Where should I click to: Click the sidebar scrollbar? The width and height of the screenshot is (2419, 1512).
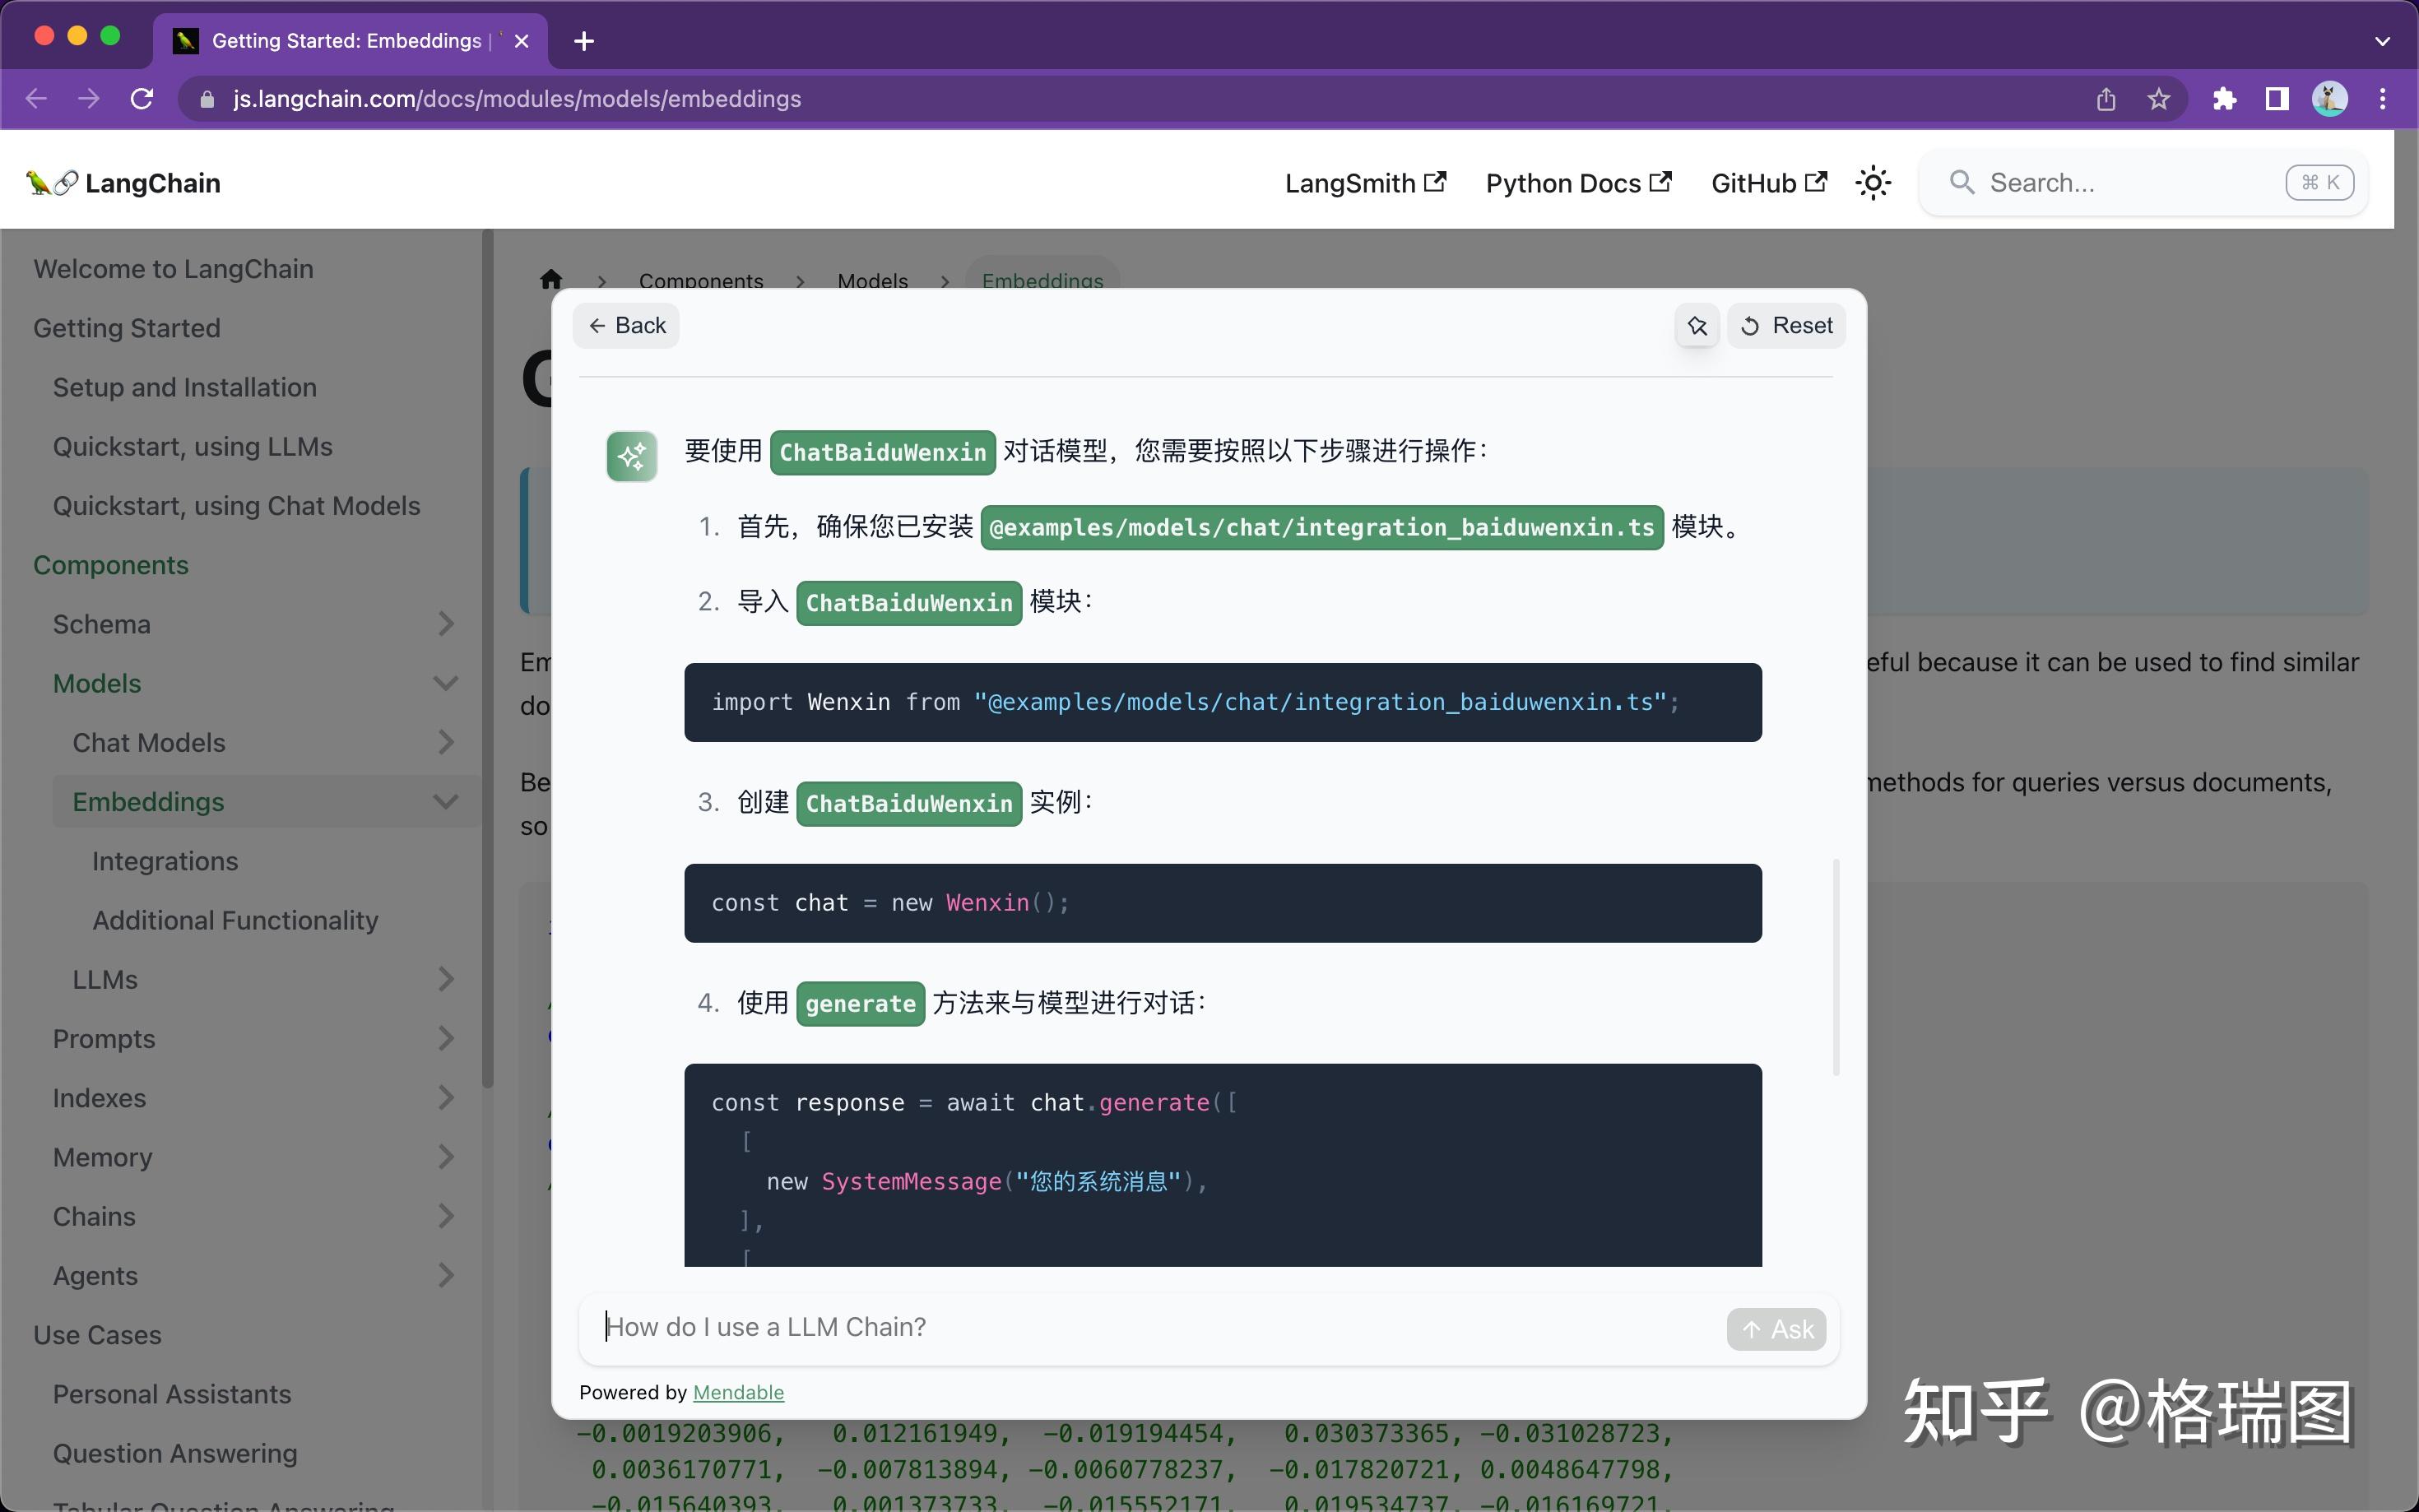[x=487, y=658]
